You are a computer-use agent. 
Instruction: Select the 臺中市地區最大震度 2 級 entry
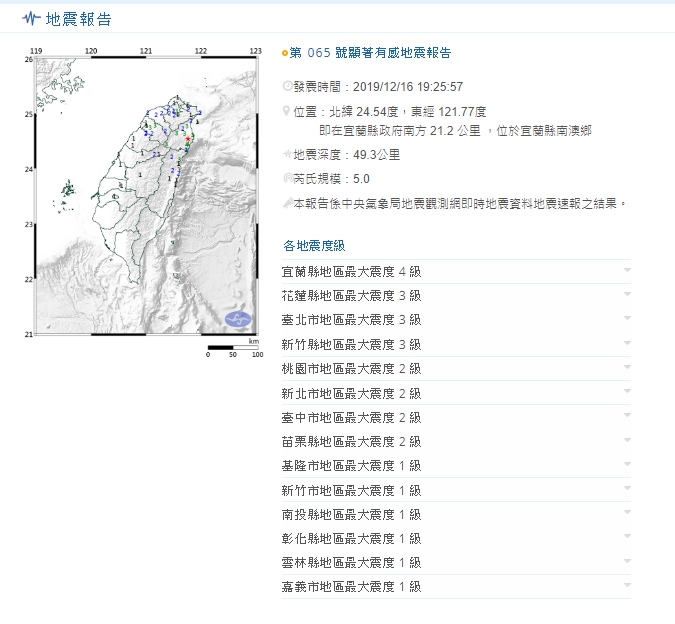click(352, 417)
